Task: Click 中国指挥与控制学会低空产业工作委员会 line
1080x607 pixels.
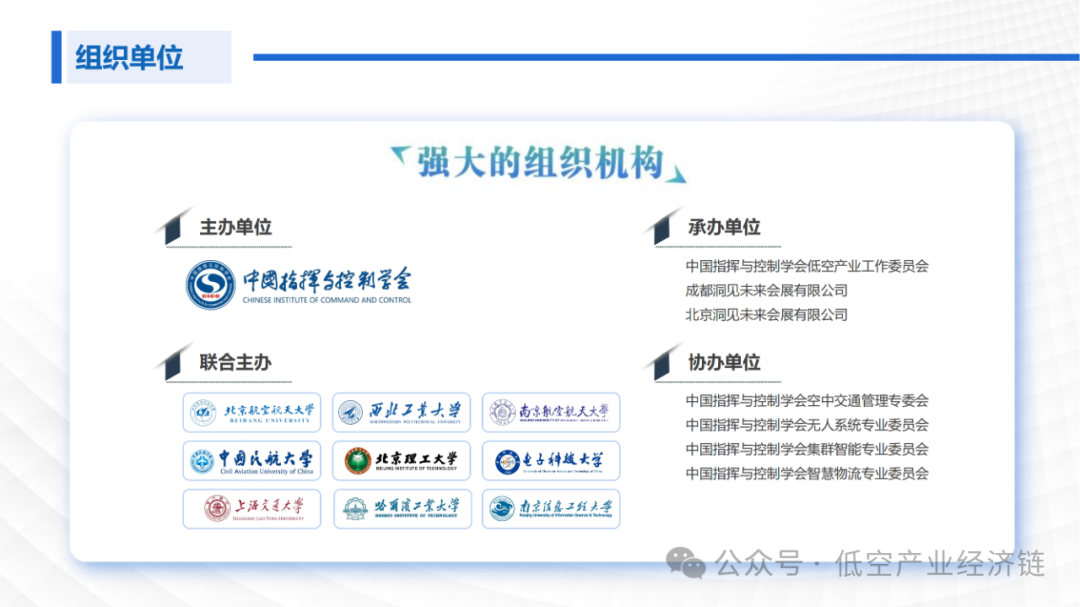Action: [x=807, y=266]
